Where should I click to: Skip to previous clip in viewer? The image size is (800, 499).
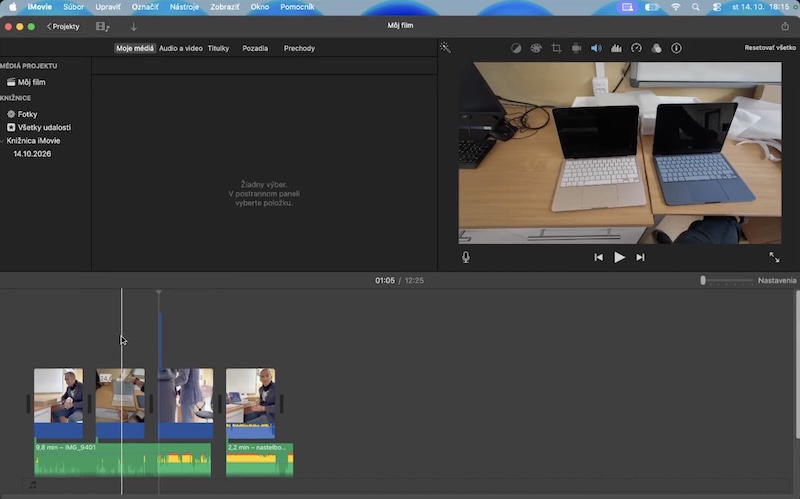point(598,257)
